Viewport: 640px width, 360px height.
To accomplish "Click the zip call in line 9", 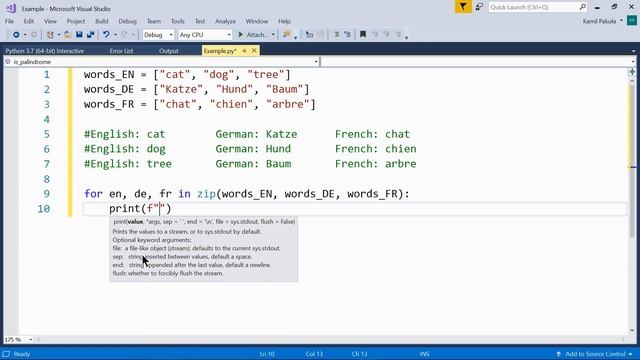I will click(x=207, y=194).
